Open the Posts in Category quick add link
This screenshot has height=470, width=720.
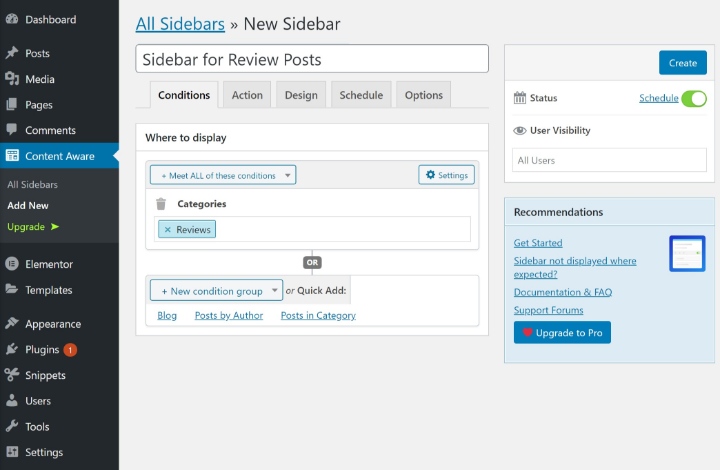coord(318,316)
